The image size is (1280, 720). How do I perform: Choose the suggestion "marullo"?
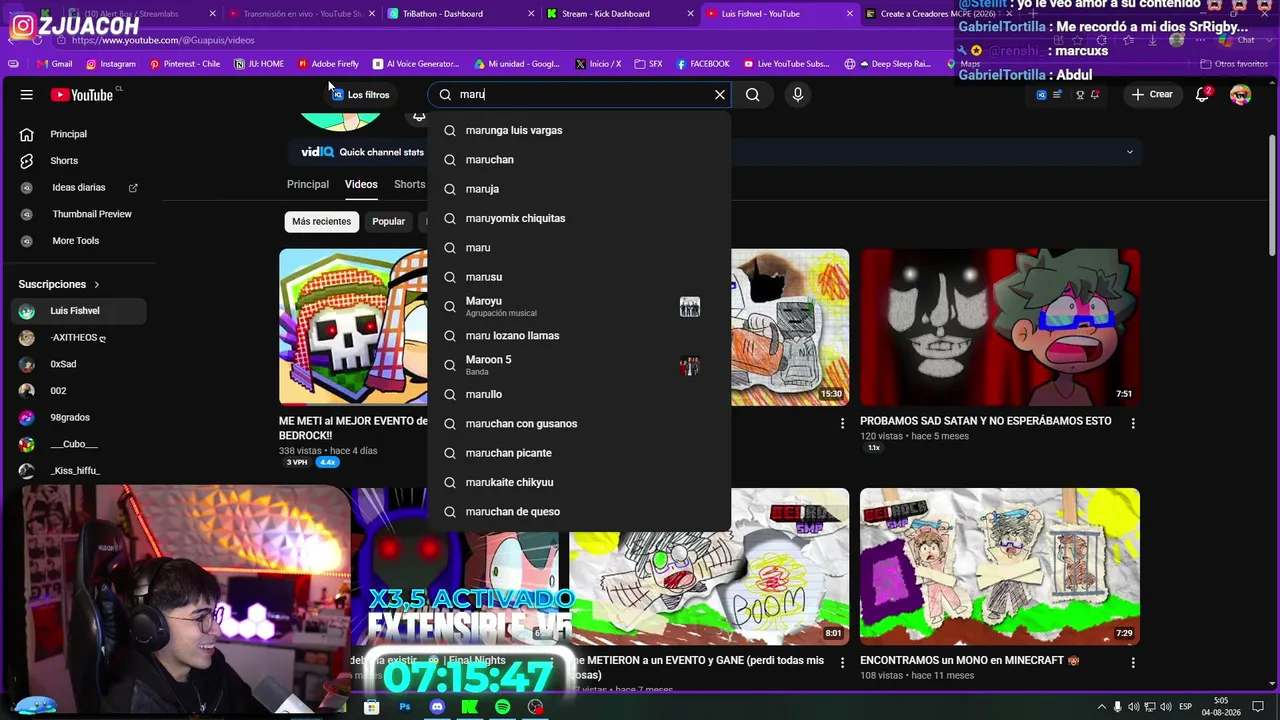579,394
